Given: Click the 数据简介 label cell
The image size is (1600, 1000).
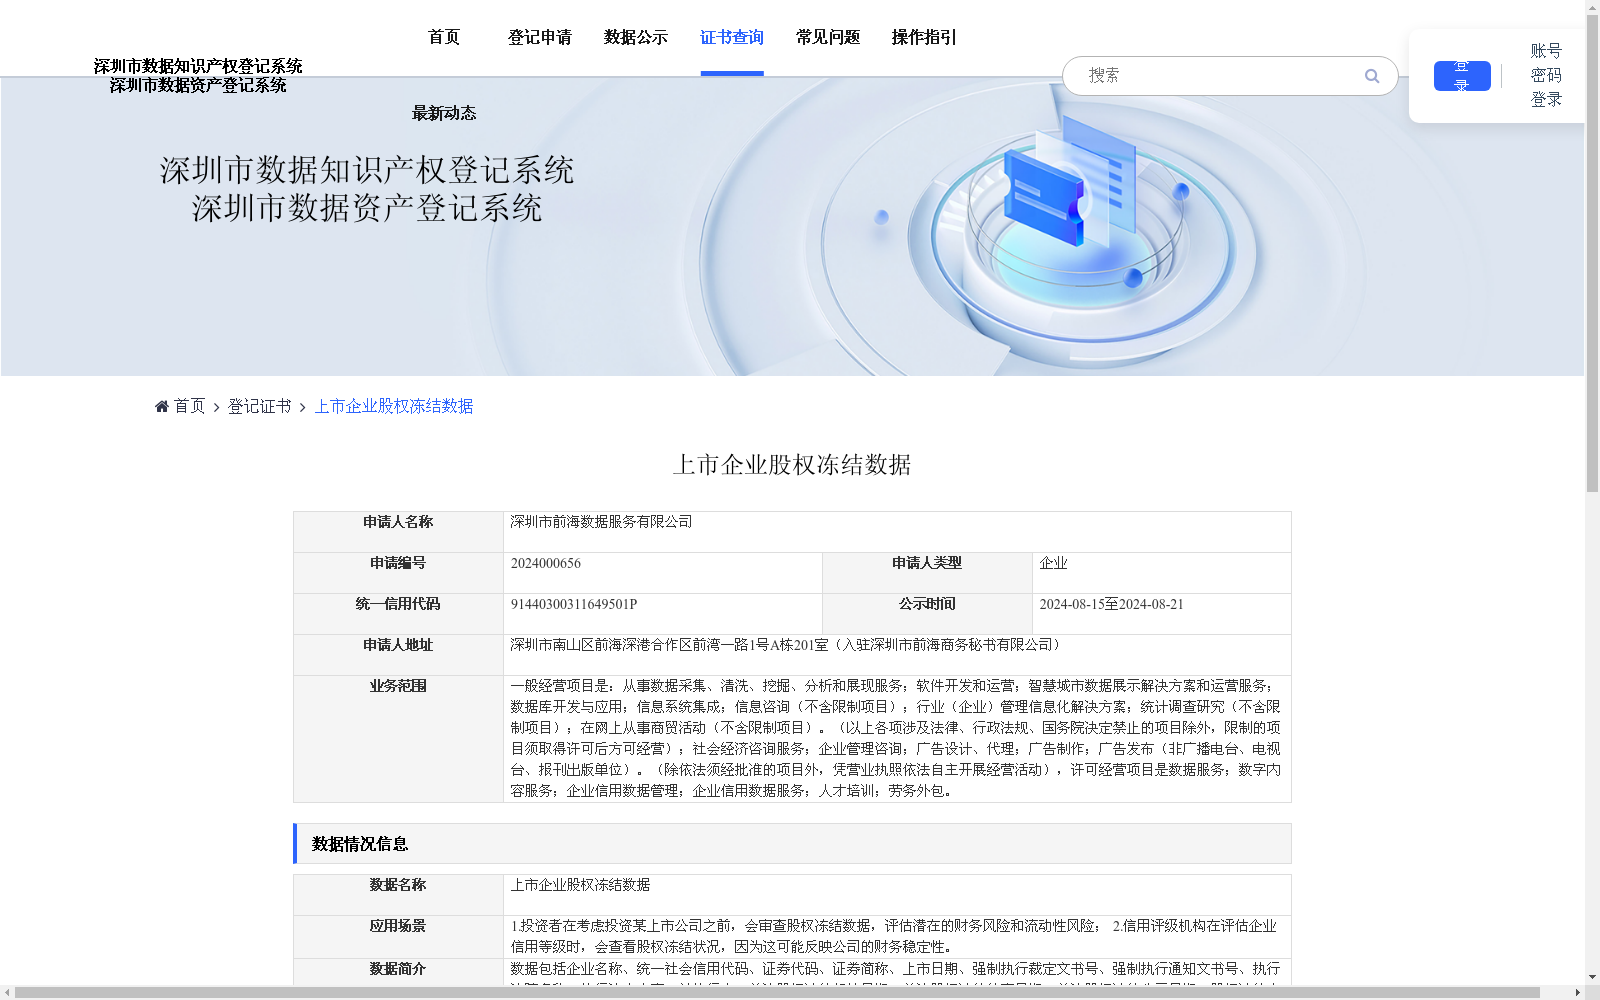Looking at the screenshot, I should click(x=398, y=972).
